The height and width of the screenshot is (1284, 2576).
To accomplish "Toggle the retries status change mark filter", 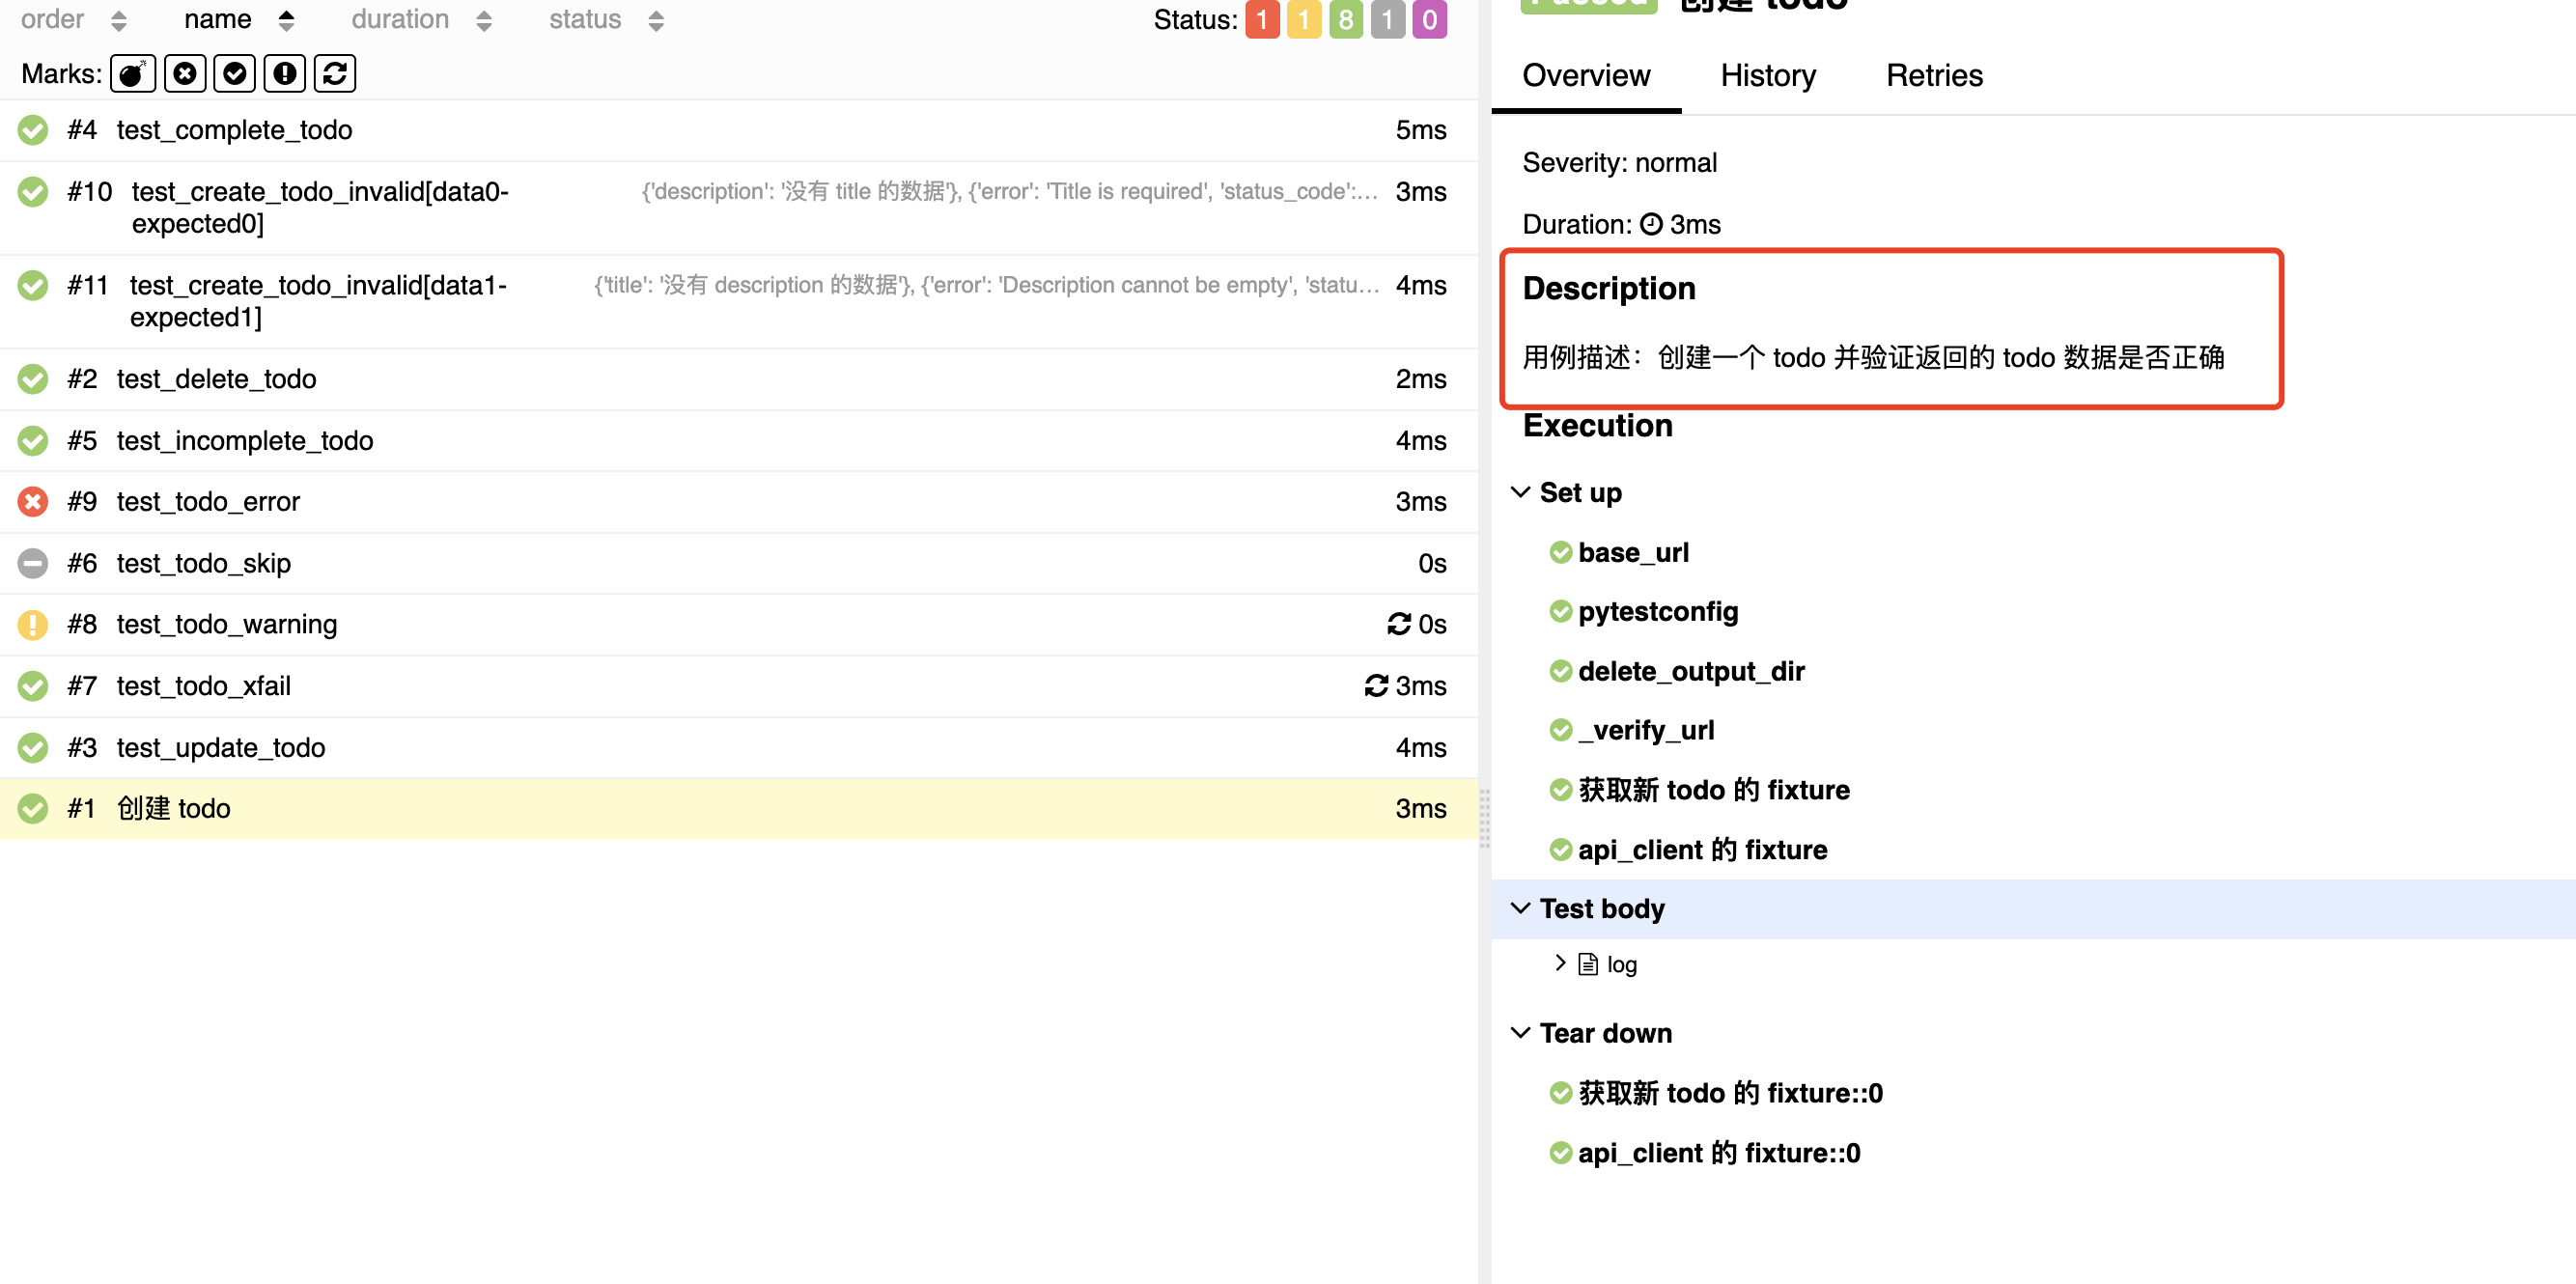I will (x=335, y=73).
